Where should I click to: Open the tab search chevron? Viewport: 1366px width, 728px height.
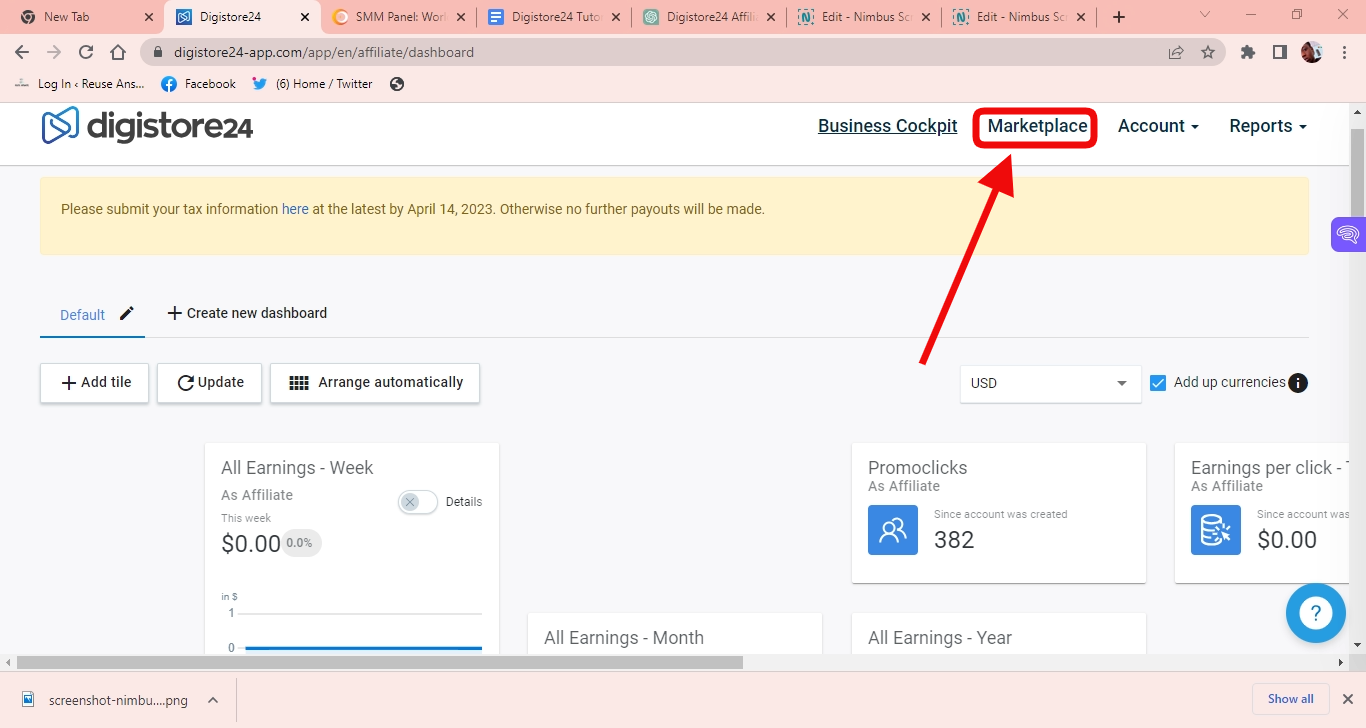coord(1205,15)
